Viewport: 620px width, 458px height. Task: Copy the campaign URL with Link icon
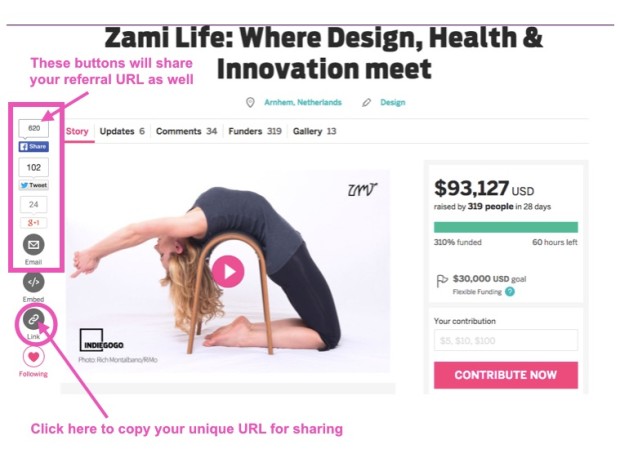[34, 319]
